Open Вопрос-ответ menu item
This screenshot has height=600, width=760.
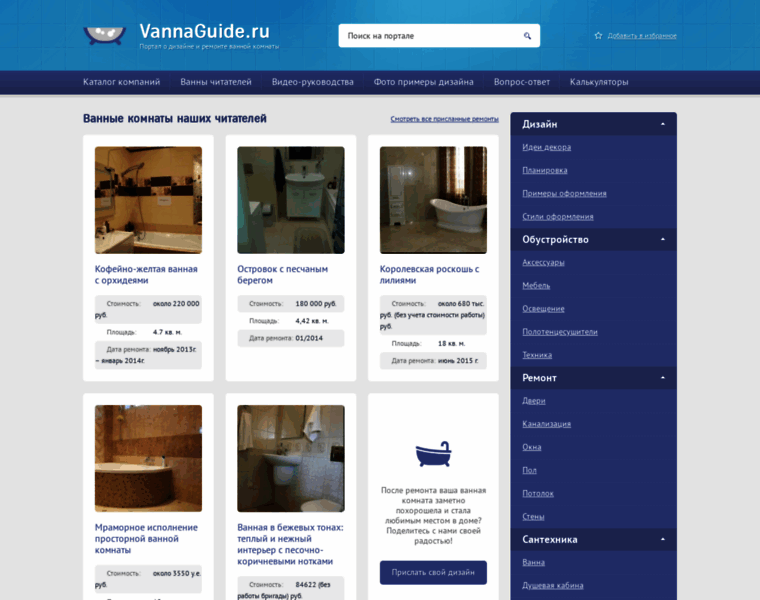[522, 82]
